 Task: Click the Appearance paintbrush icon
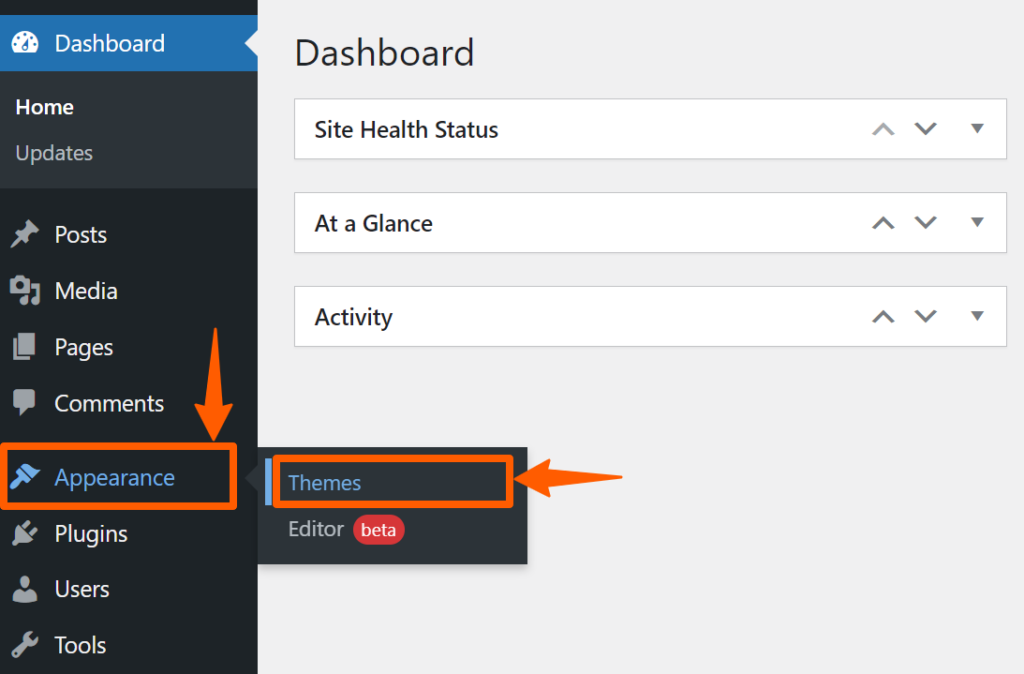click(25, 478)
